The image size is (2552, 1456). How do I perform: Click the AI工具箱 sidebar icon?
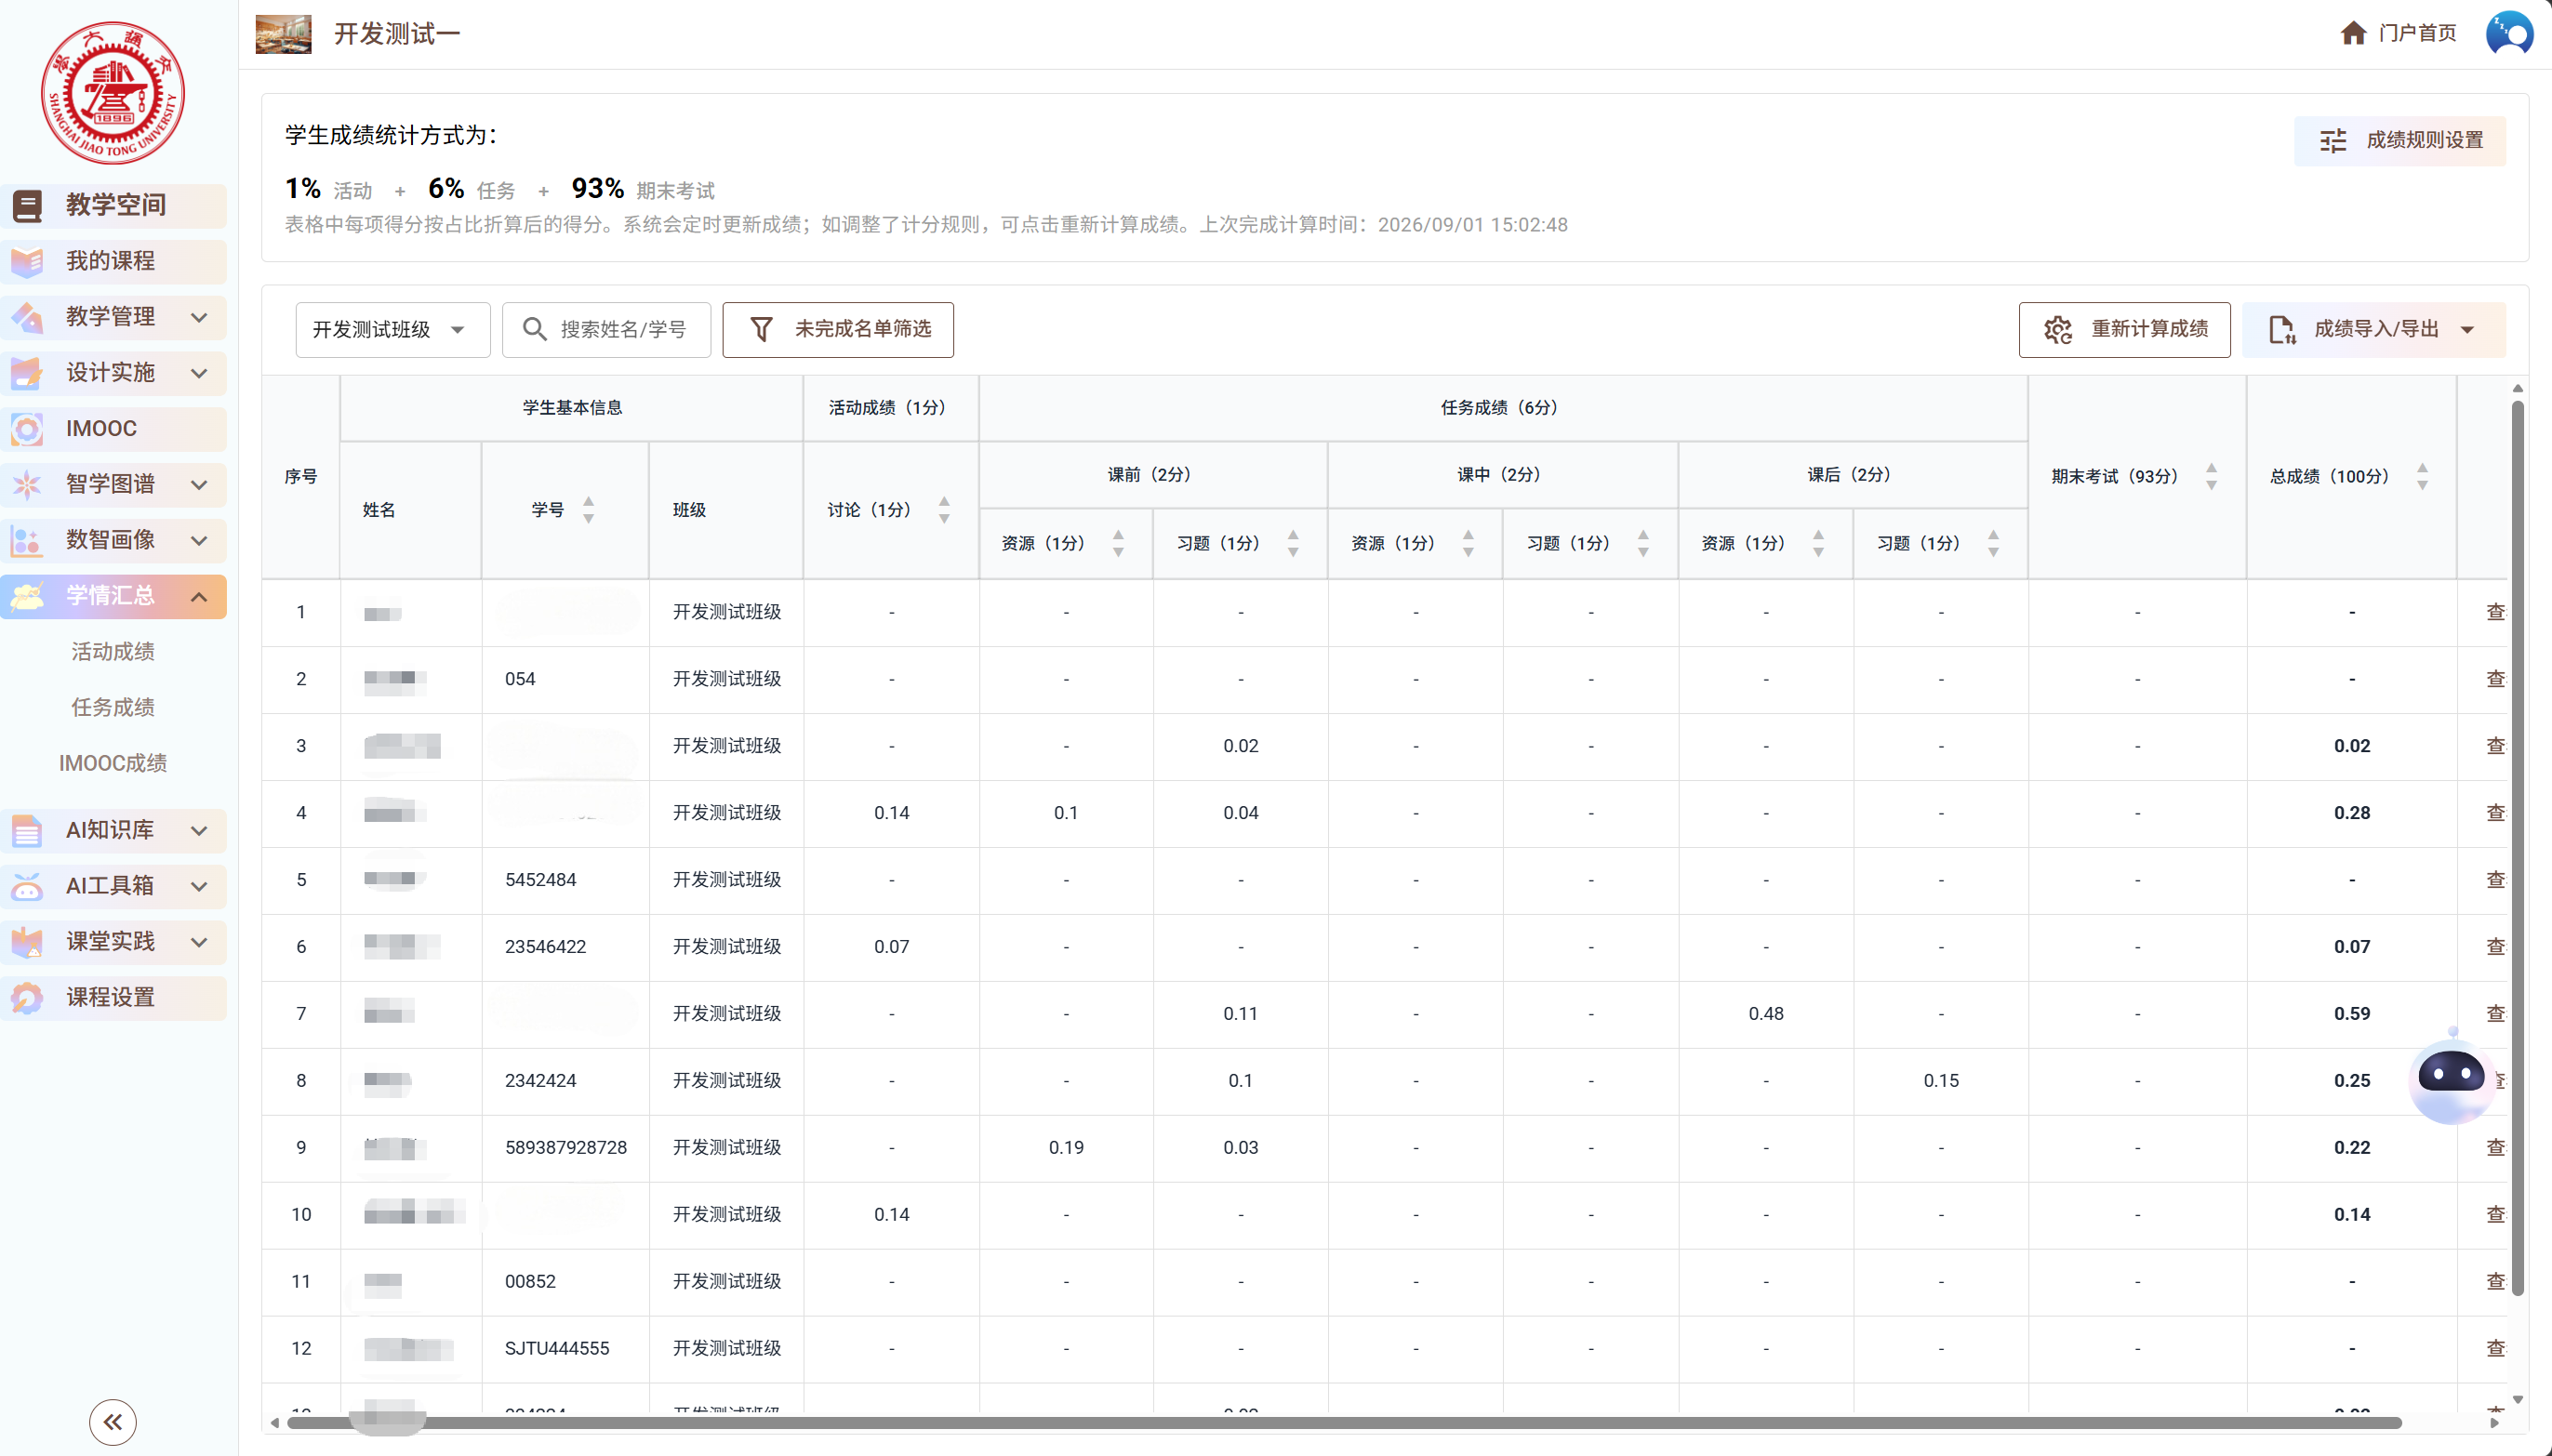tap(27, 886)
